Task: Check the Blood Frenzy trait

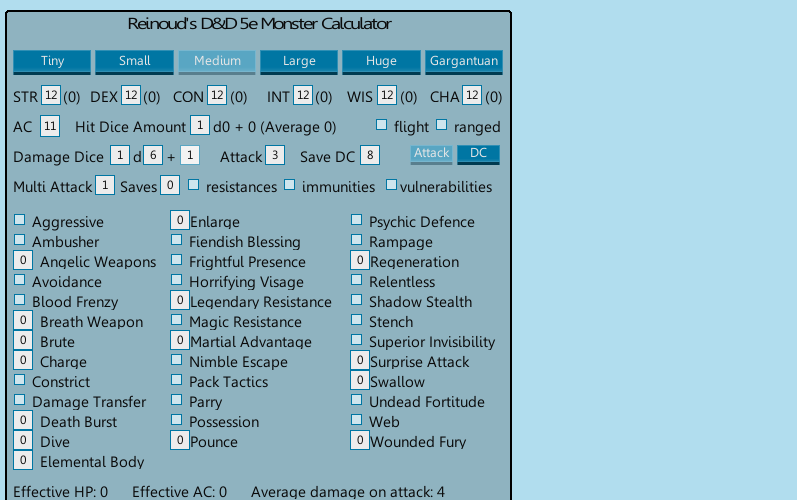Action: (x=19, y=299)
